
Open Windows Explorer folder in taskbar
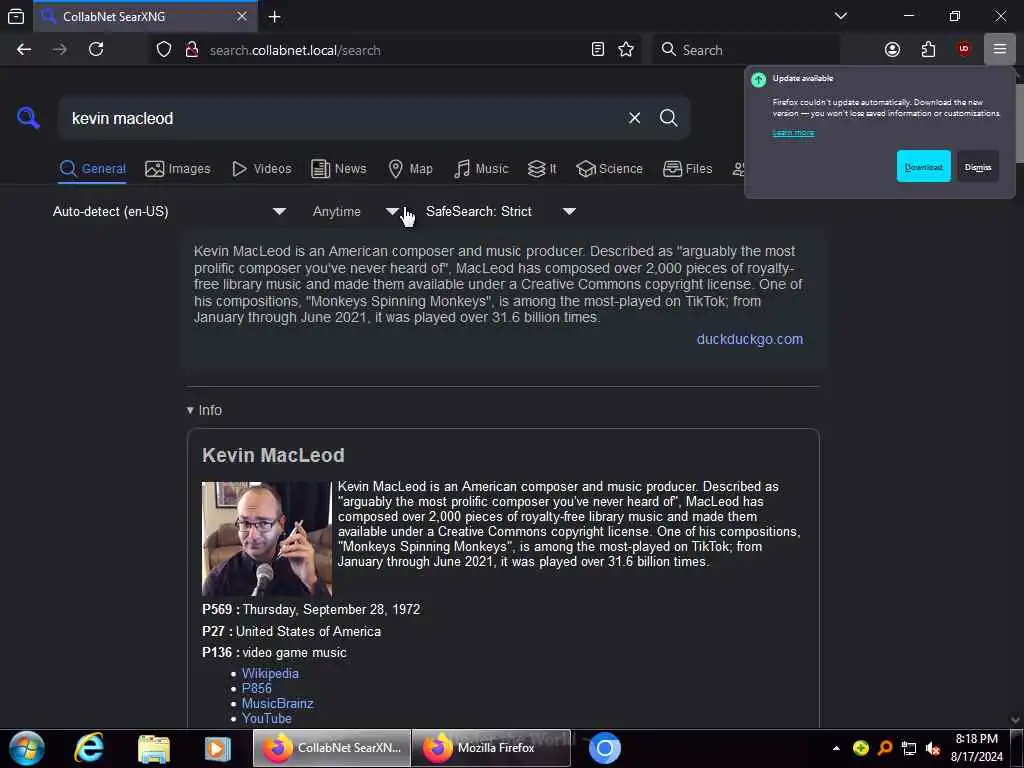point(153,748)
